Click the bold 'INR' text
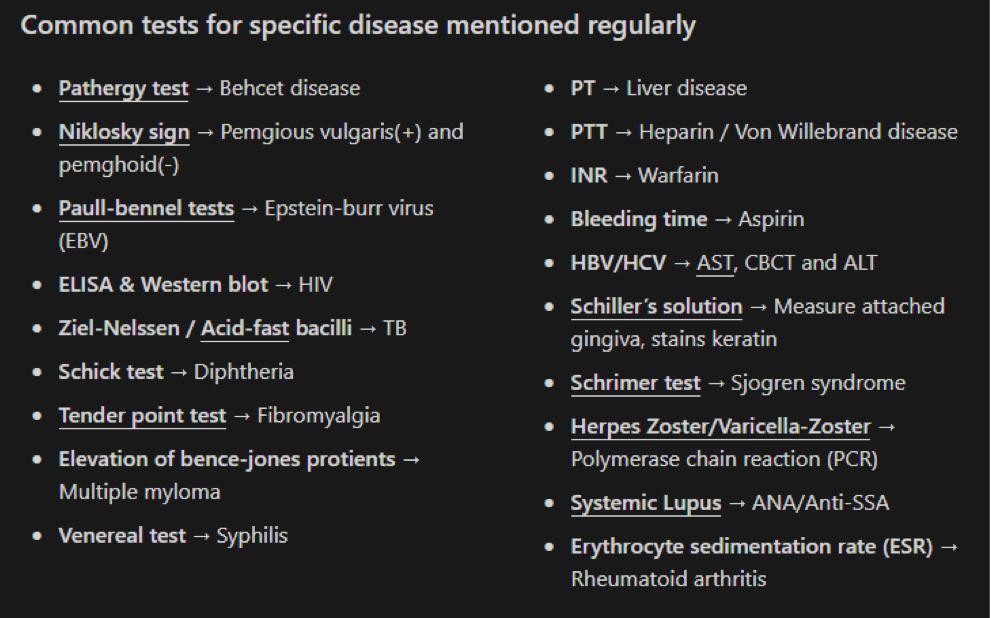991x618 pixels. tap(588, 176)
